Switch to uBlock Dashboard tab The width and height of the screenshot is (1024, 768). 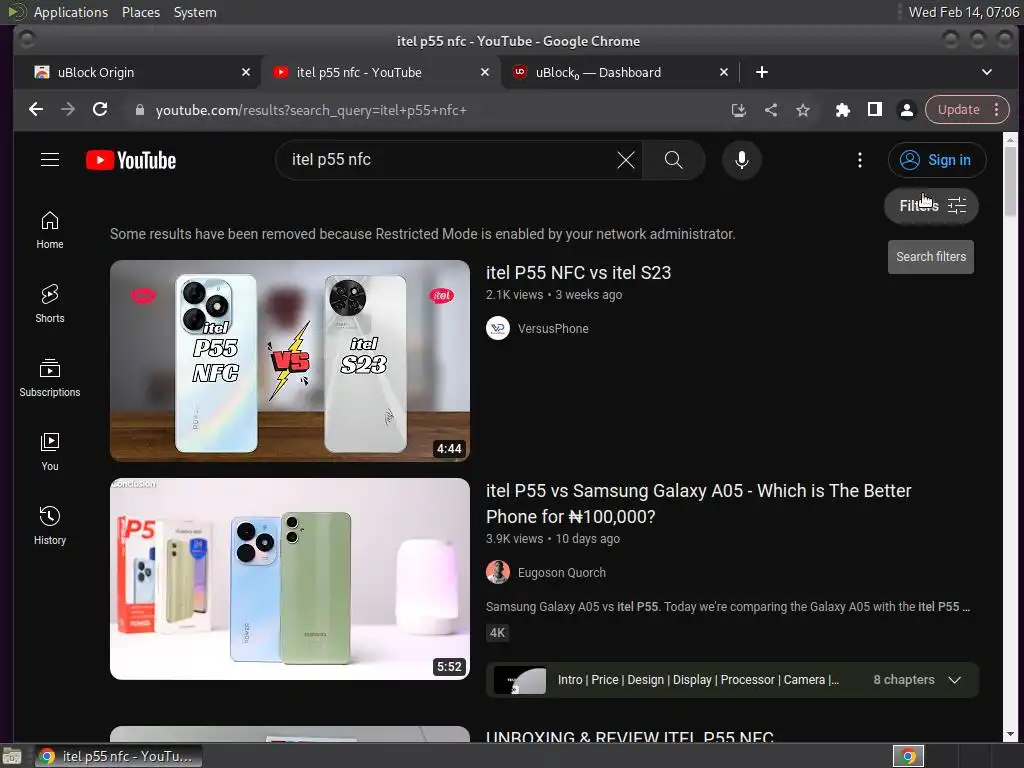coord(614,72)
